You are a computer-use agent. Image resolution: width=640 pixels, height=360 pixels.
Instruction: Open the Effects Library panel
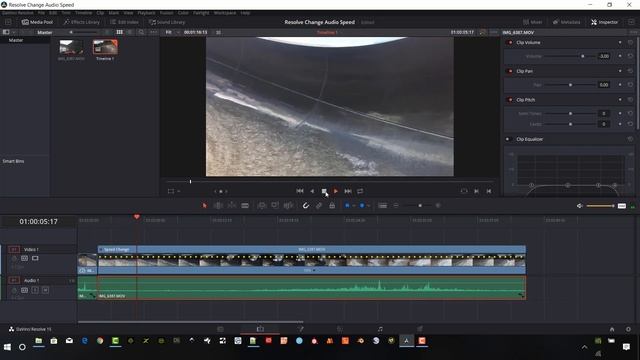82,22
